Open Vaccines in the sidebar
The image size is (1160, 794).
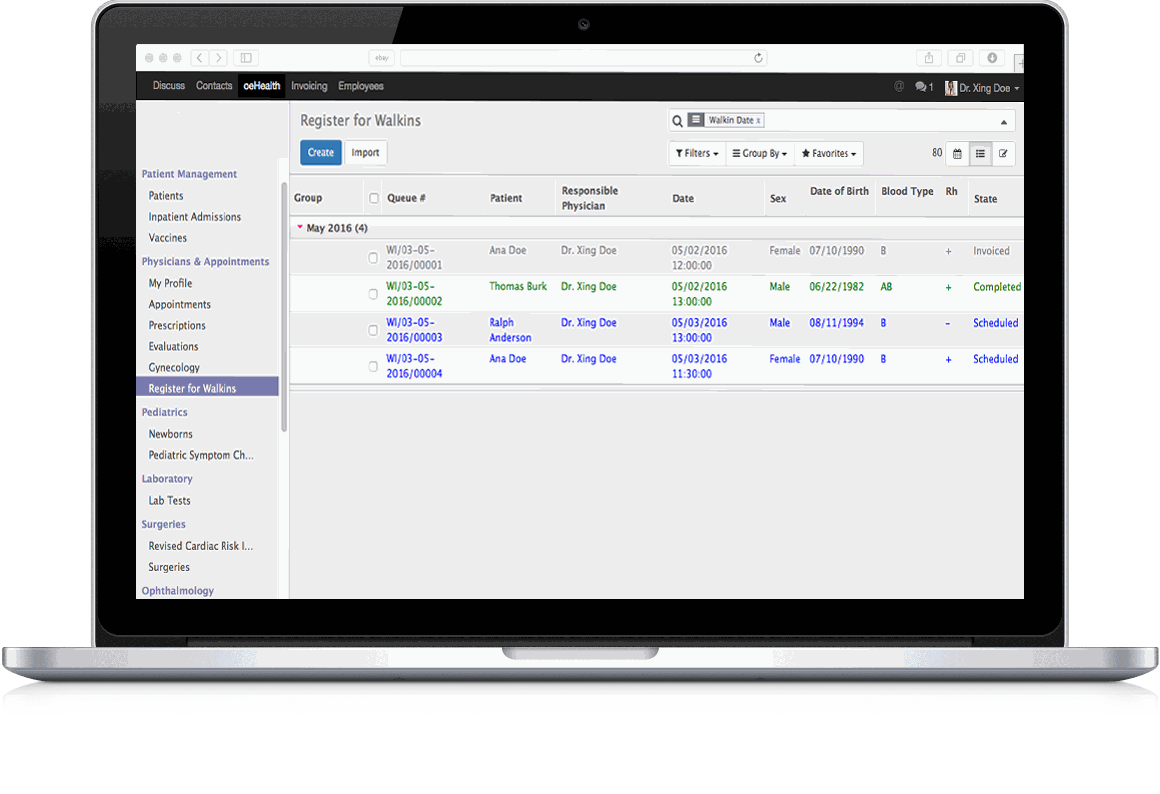pos(168,238)
